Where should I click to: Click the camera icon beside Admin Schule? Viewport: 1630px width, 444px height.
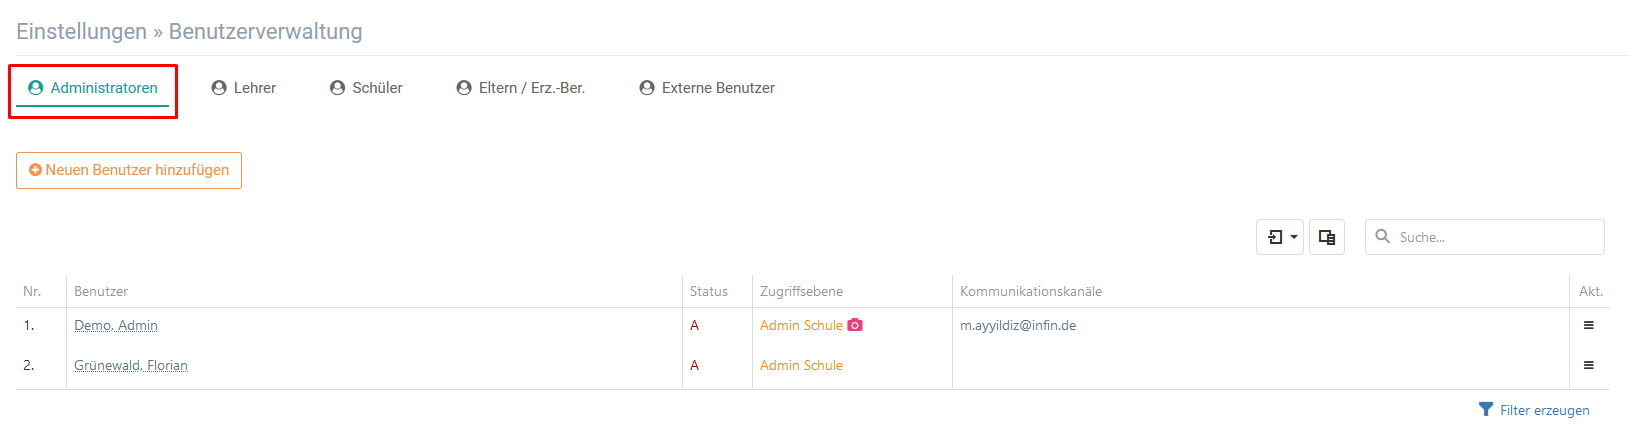(855, 325)
